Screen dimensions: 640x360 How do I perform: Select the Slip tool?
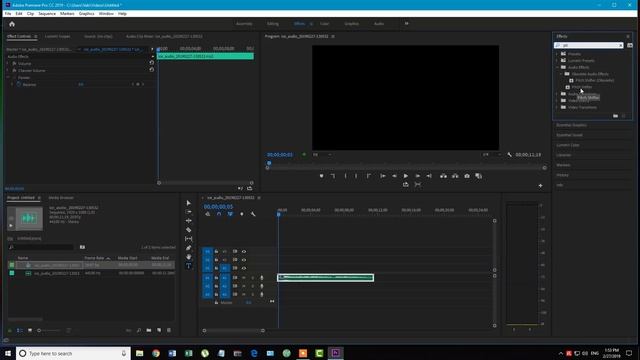pos(188,239)
